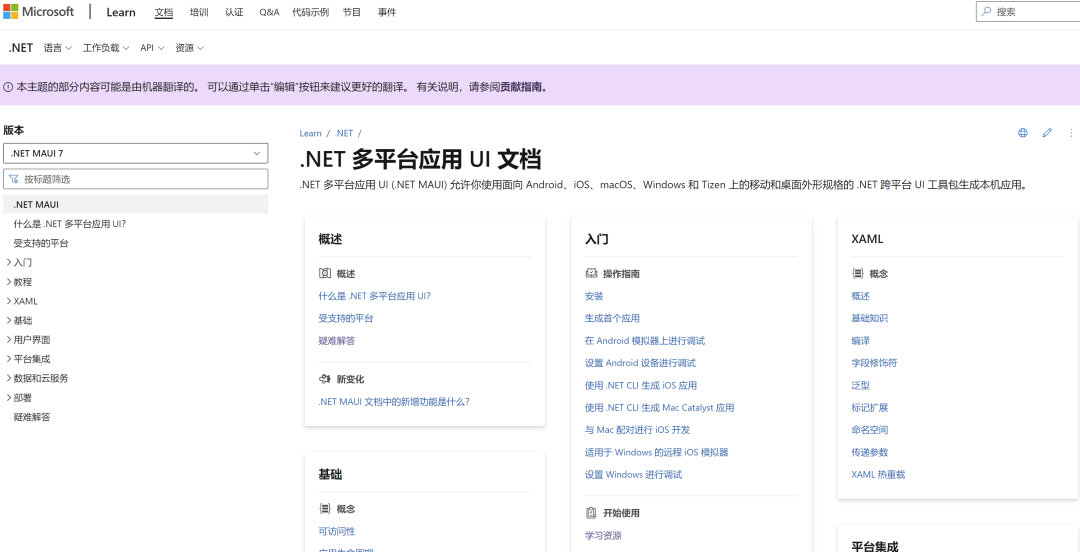Viewport: 1080px width, 552px height.
Task: Click the search magnifier icon
Action: click(986, 12)
